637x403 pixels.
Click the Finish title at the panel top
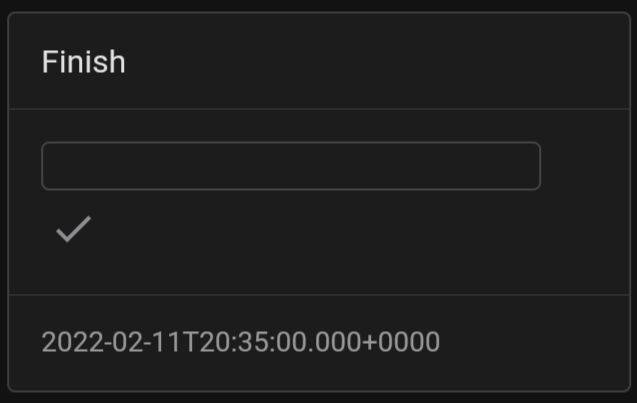point(83,62)
